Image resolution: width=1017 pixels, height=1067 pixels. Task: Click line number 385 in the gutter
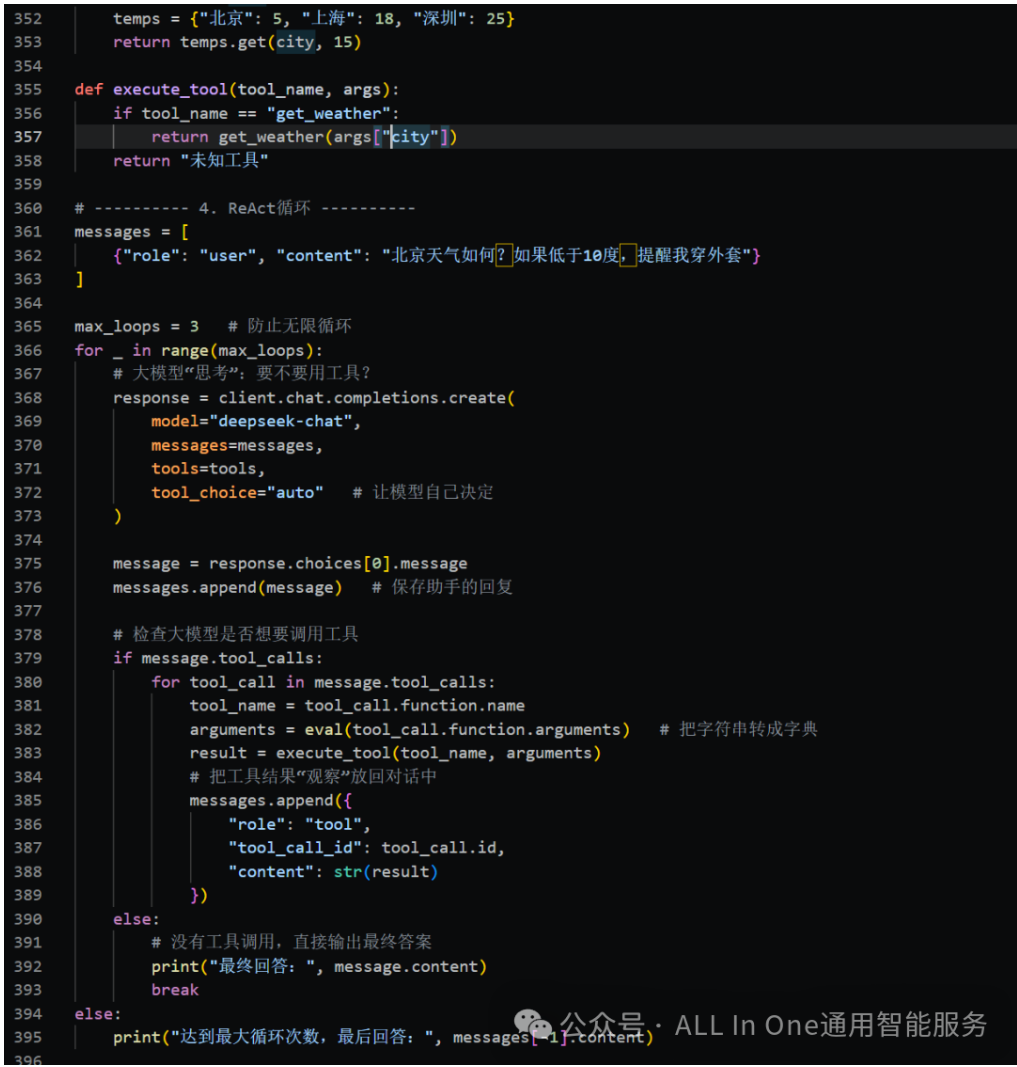28,800
